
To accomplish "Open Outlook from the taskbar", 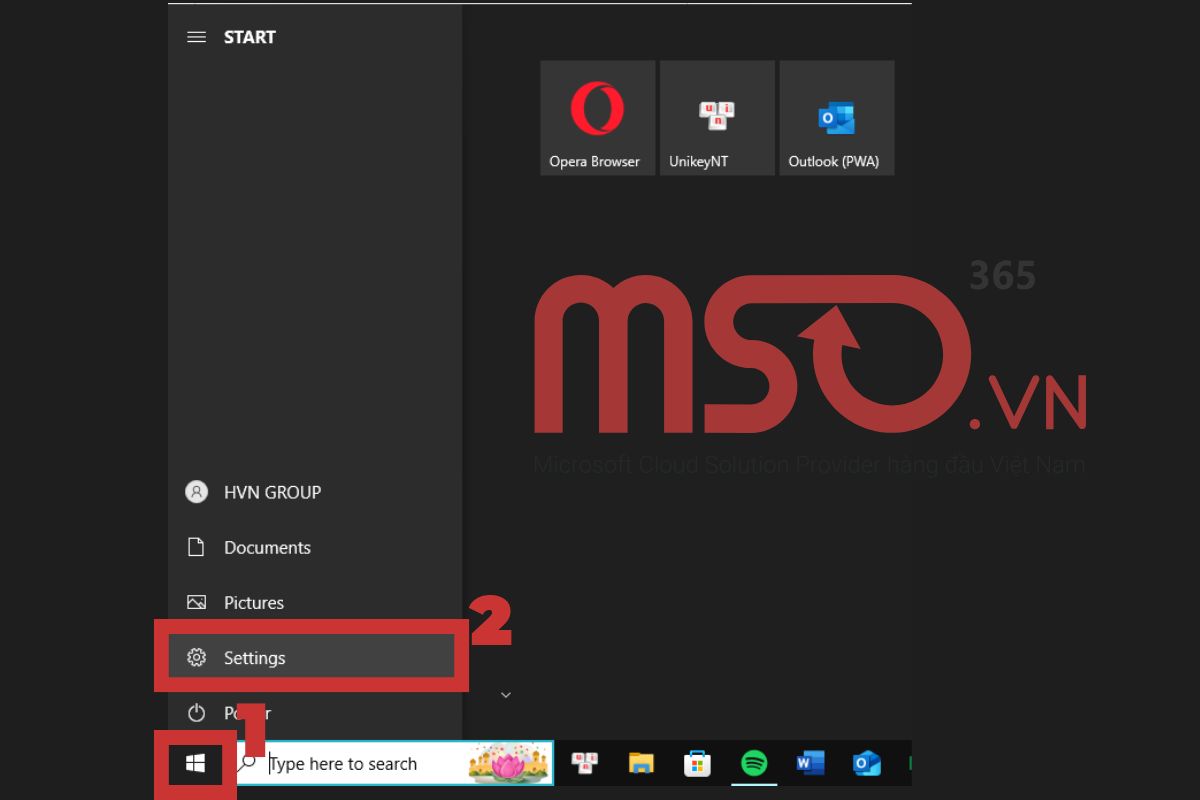I will 866,764.
